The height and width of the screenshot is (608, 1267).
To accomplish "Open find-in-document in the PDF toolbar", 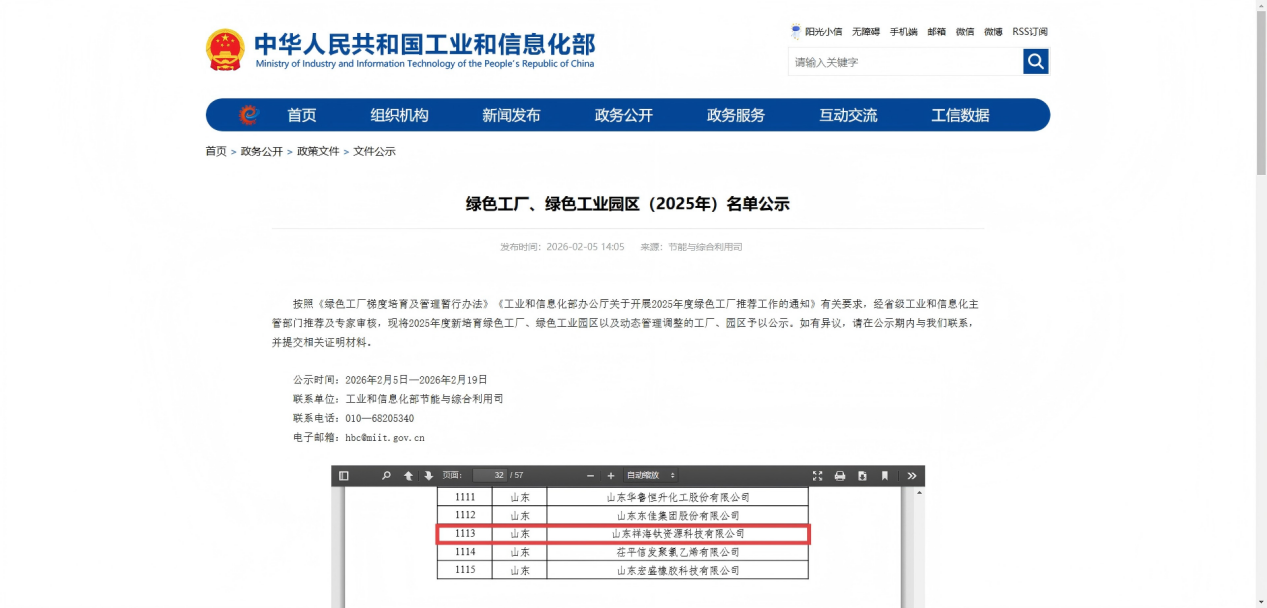I will click(x=386, y=476).
